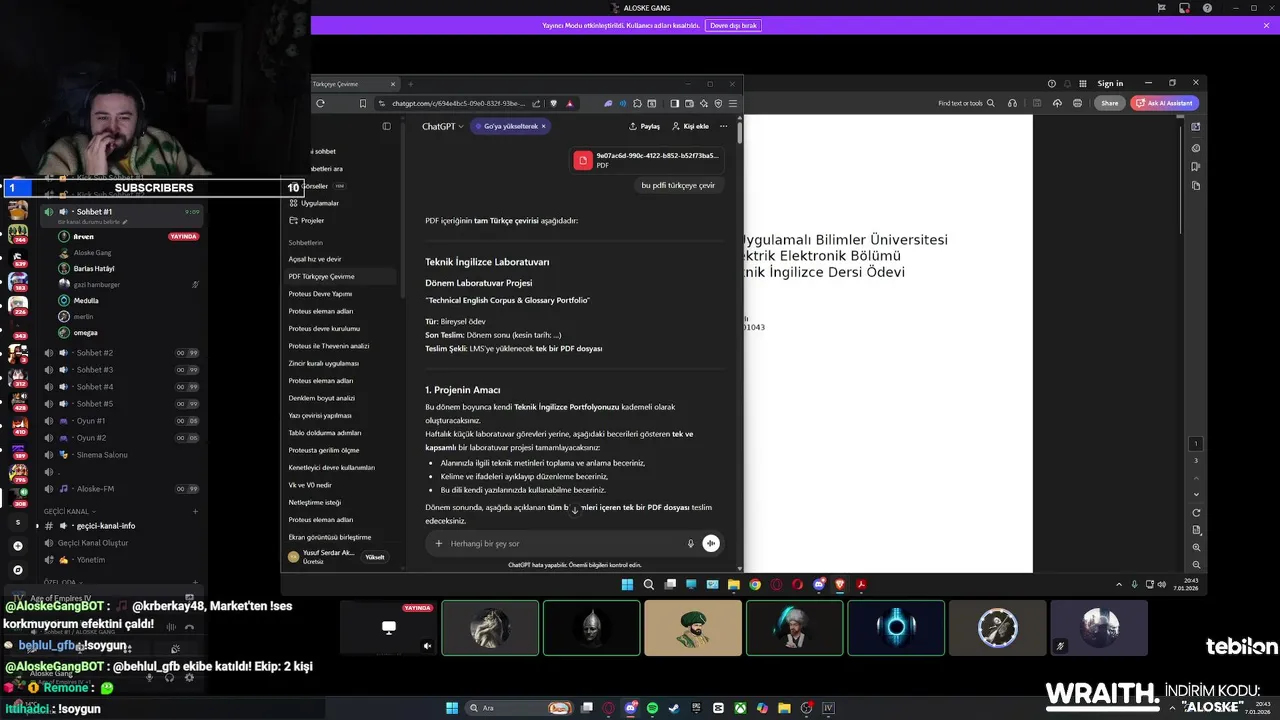The height and width of the screenshot is (720, 1280).
Task: Click Acrobat next page chevron
Action: click(x=1196, y=494)
